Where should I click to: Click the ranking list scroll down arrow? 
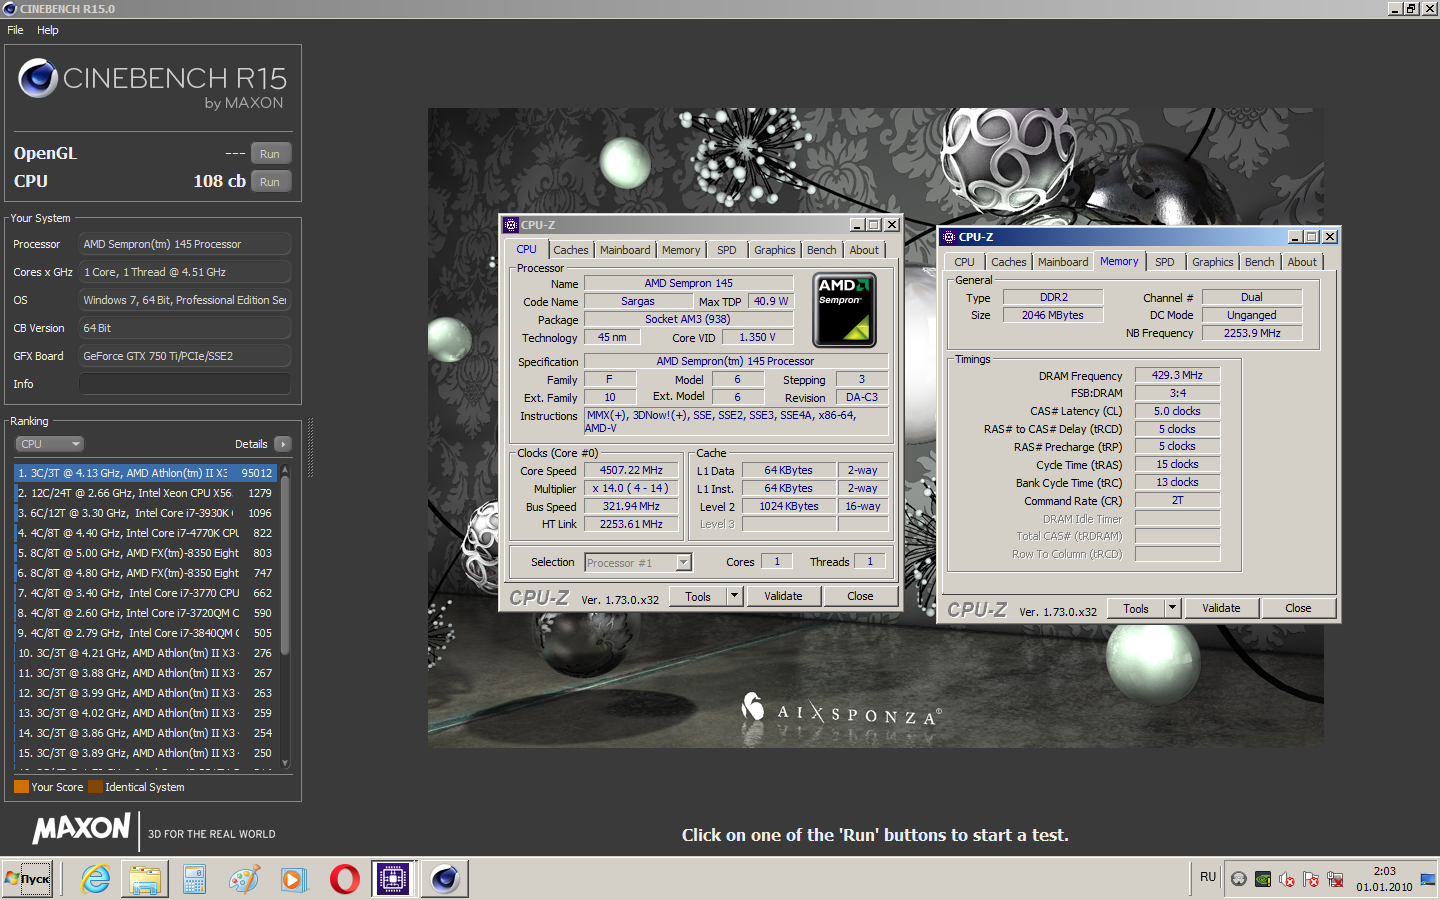click(x=285, y=763)
